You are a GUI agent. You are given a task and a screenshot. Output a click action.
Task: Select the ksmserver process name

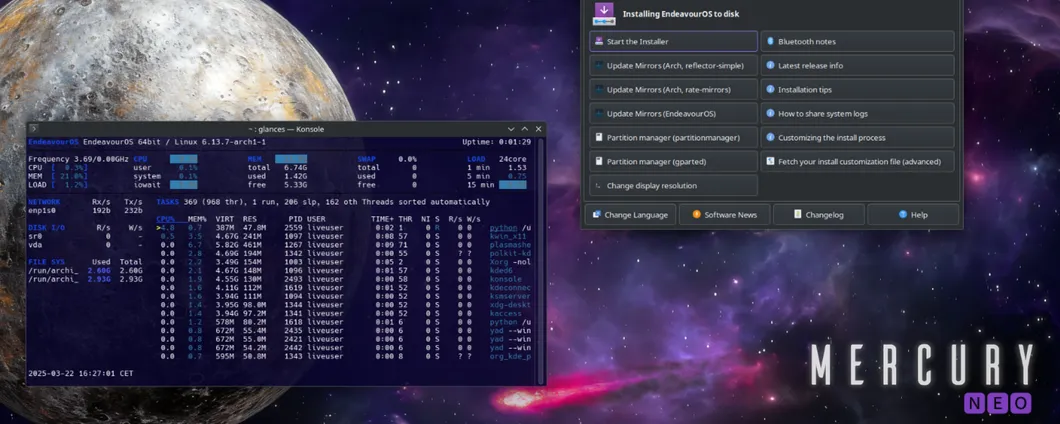[x=510, y=296]
